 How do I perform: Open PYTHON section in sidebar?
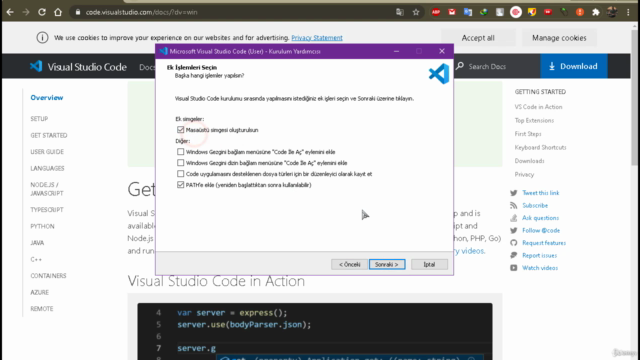42,227
